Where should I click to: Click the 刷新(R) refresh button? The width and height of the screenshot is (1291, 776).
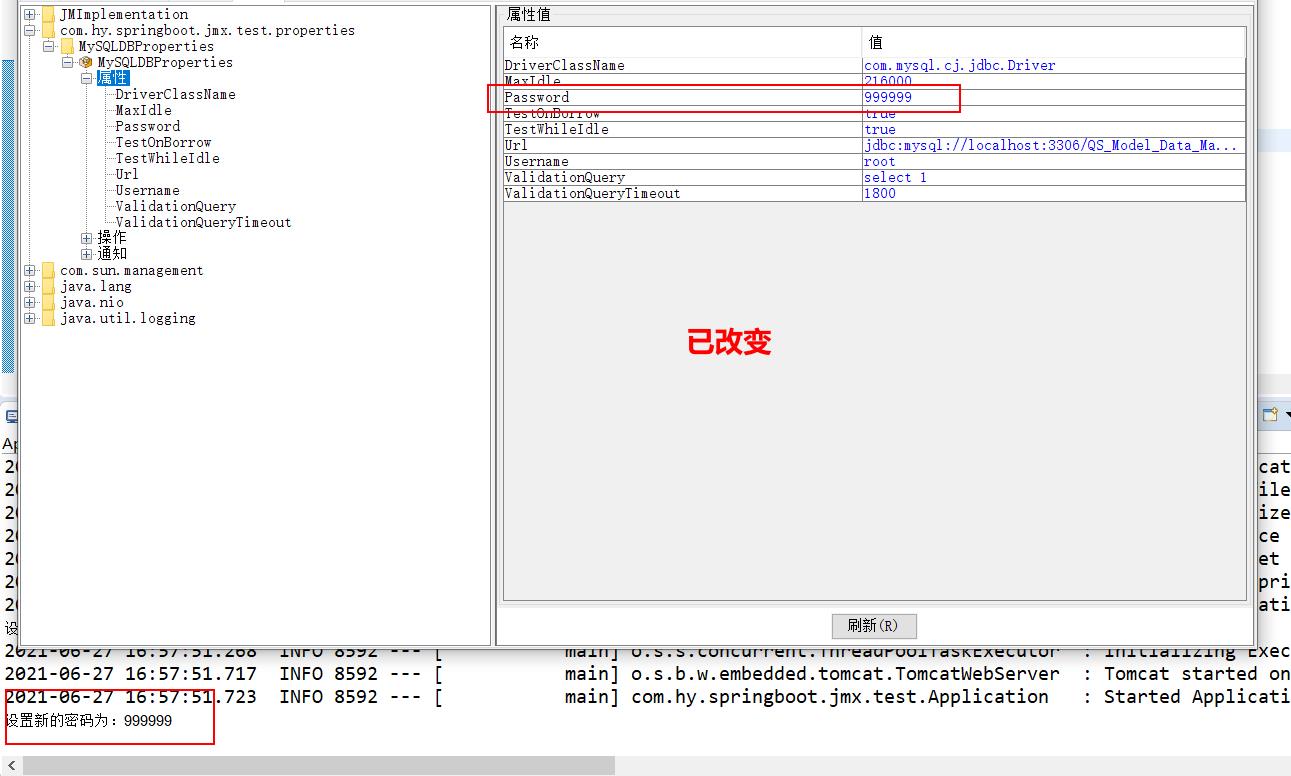click(874, 626)
